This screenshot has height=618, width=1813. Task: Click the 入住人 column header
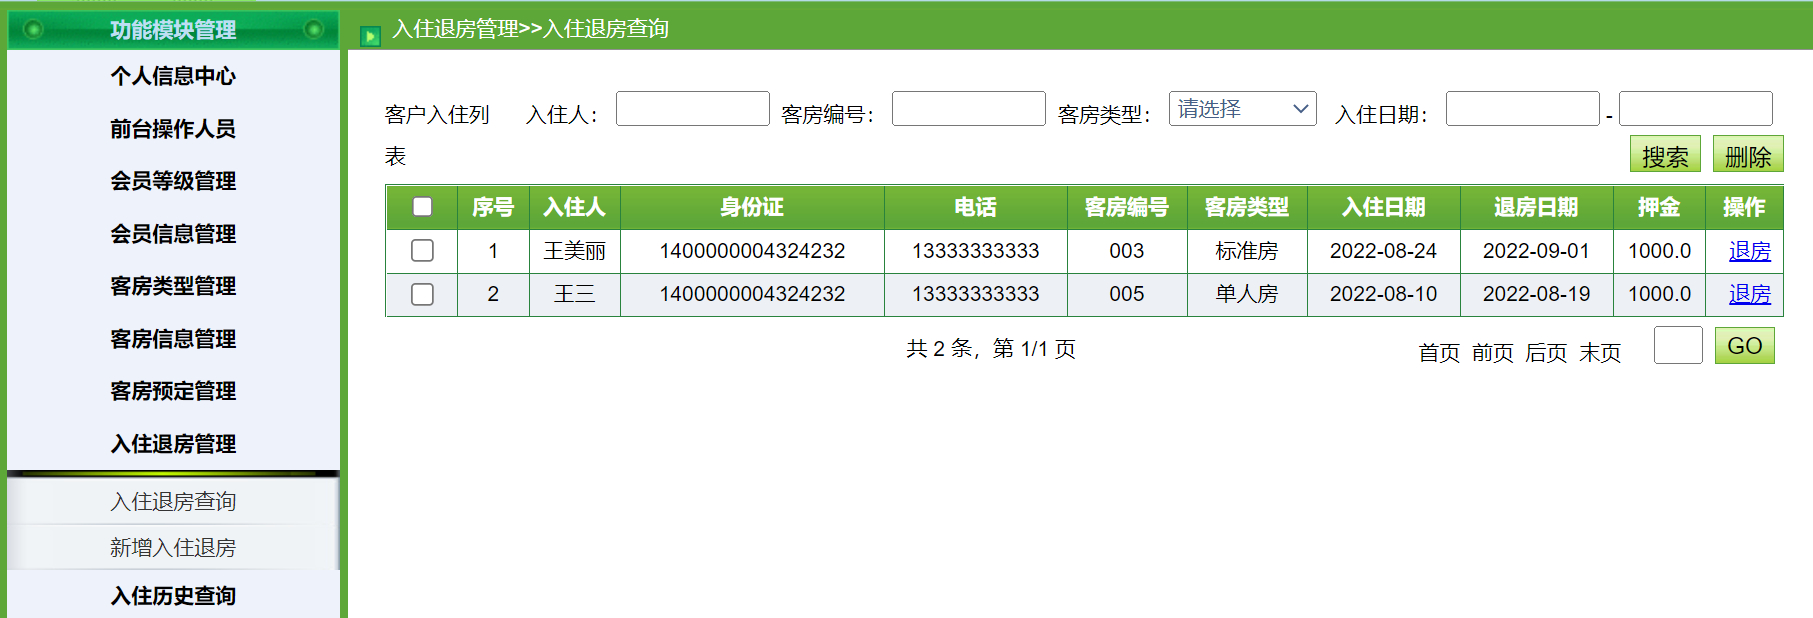pyautogui.click(x=574, y=207)
